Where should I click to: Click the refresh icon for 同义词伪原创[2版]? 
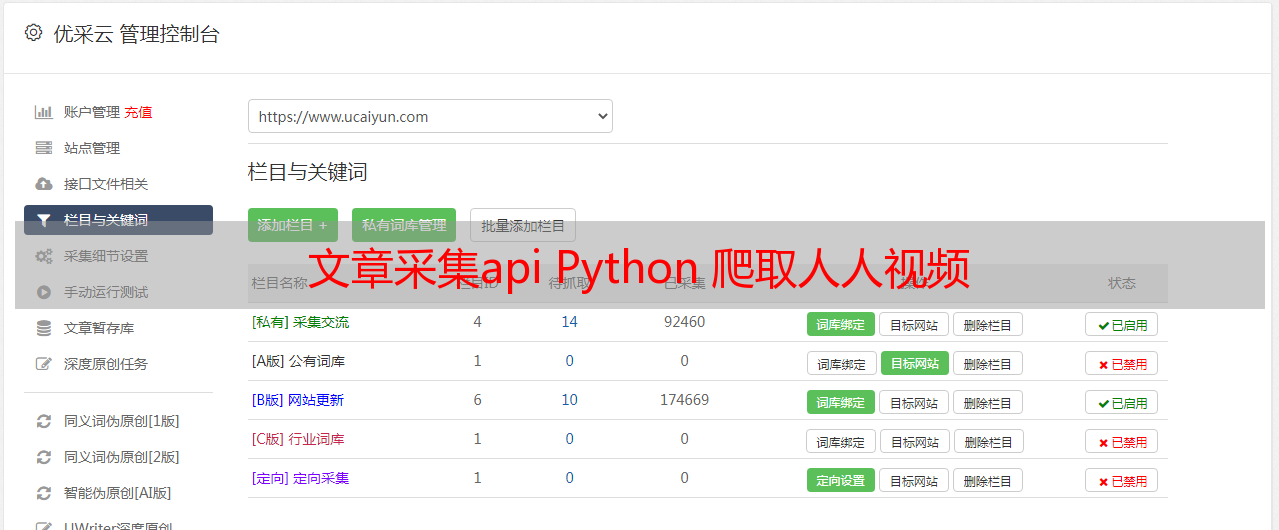pos(43,457)
